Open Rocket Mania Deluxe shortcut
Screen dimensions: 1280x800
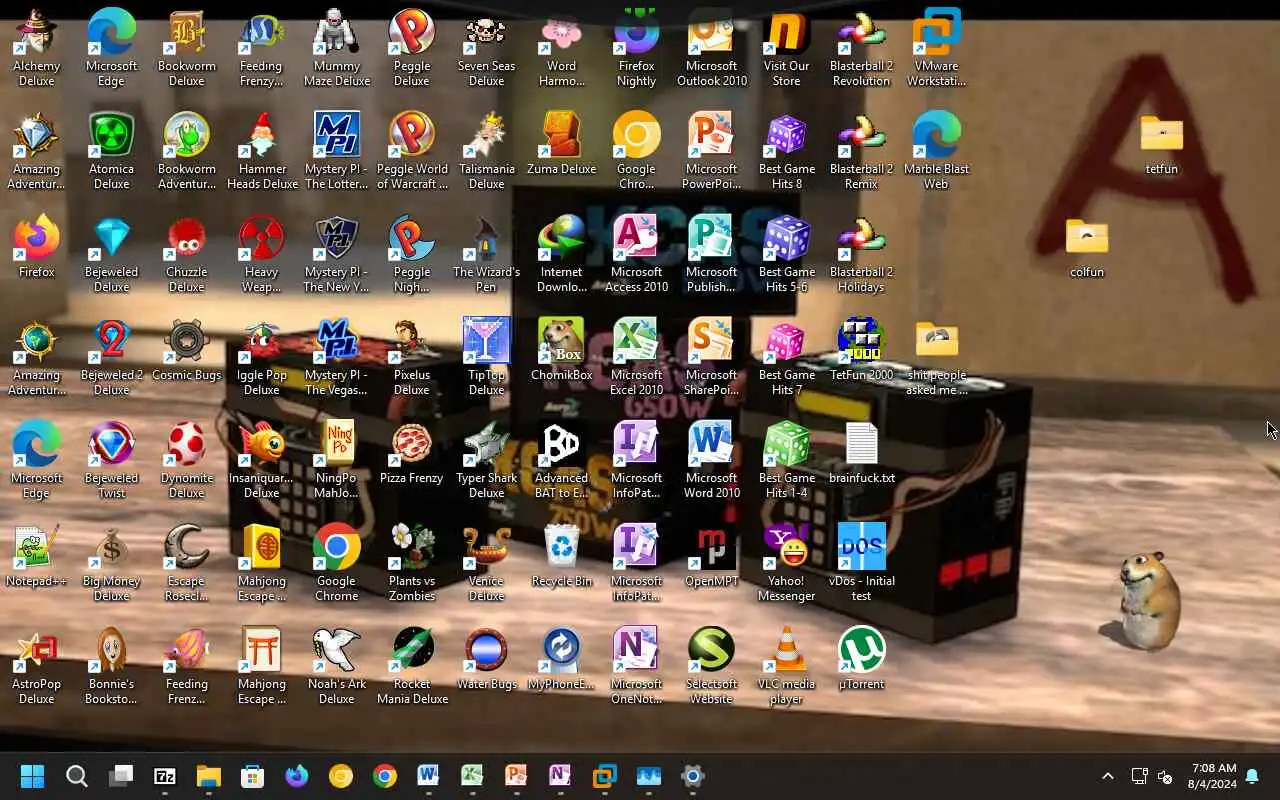(x=411, y=666)
